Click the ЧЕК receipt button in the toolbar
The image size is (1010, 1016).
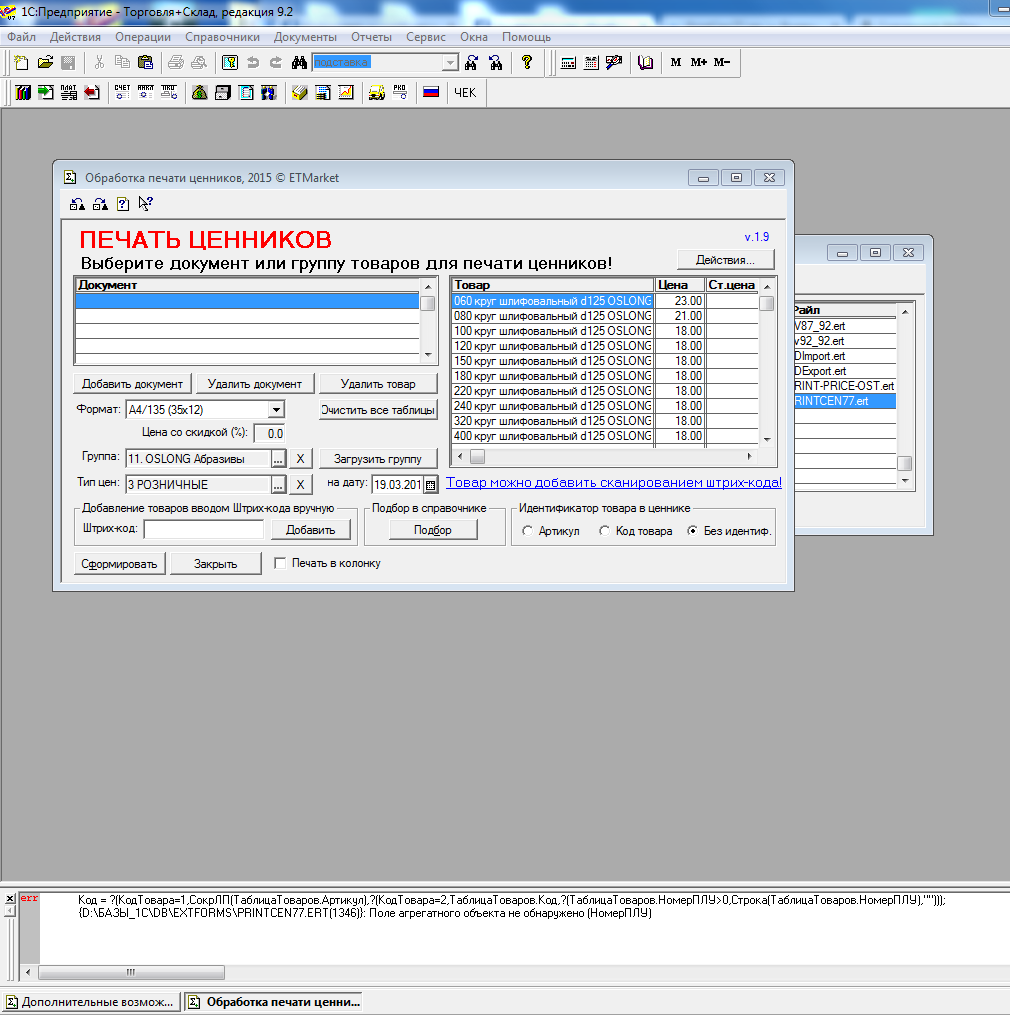point(465,93)
